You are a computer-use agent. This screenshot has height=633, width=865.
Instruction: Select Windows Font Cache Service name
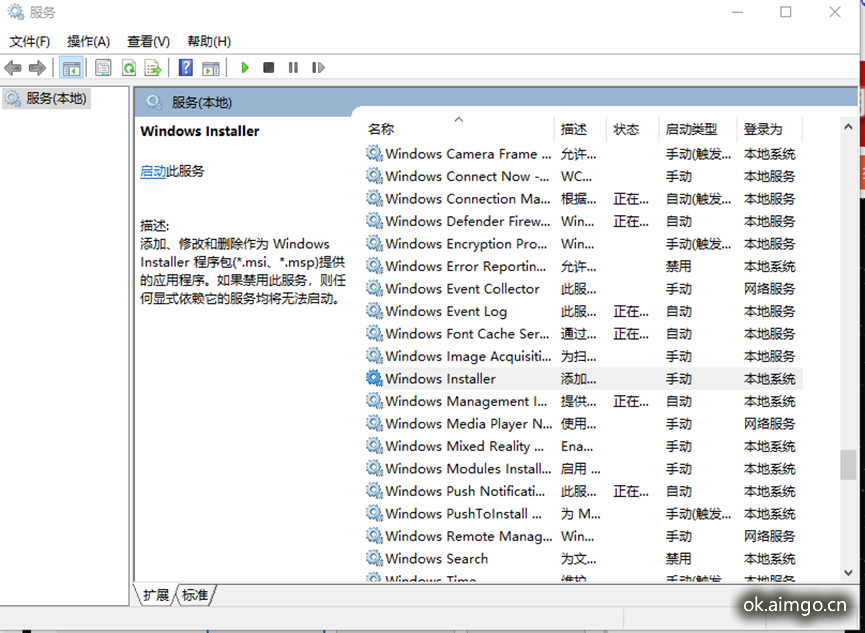467,333
